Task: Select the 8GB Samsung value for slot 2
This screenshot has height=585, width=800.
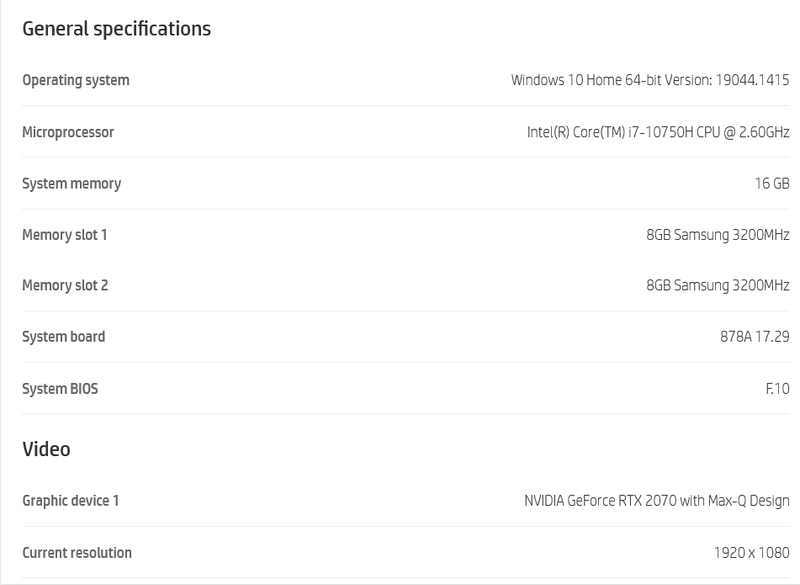Action: pos(718,286)
